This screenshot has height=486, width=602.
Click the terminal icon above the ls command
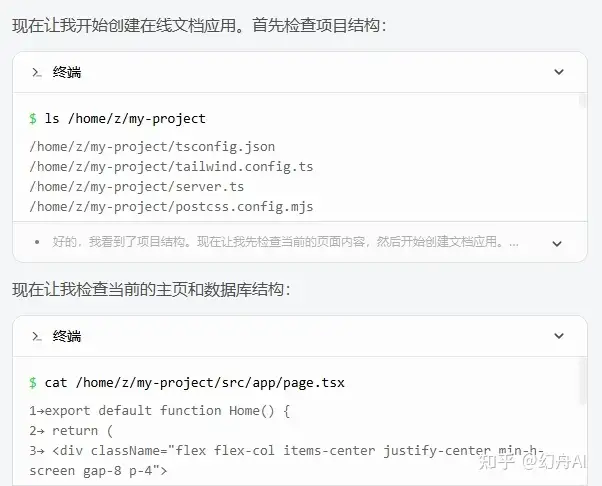click(x=36, y=72)
